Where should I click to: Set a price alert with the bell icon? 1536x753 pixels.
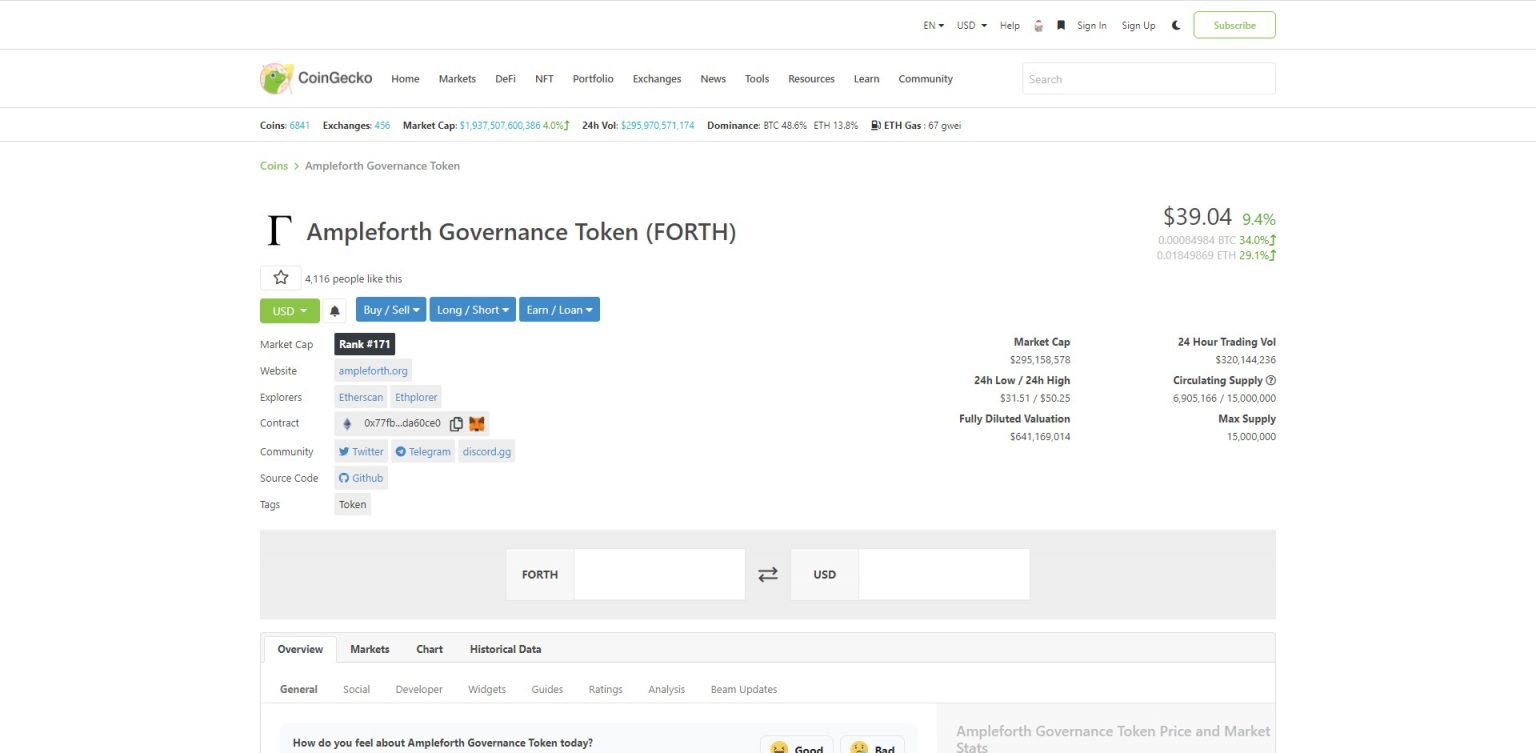pos(335,310)
